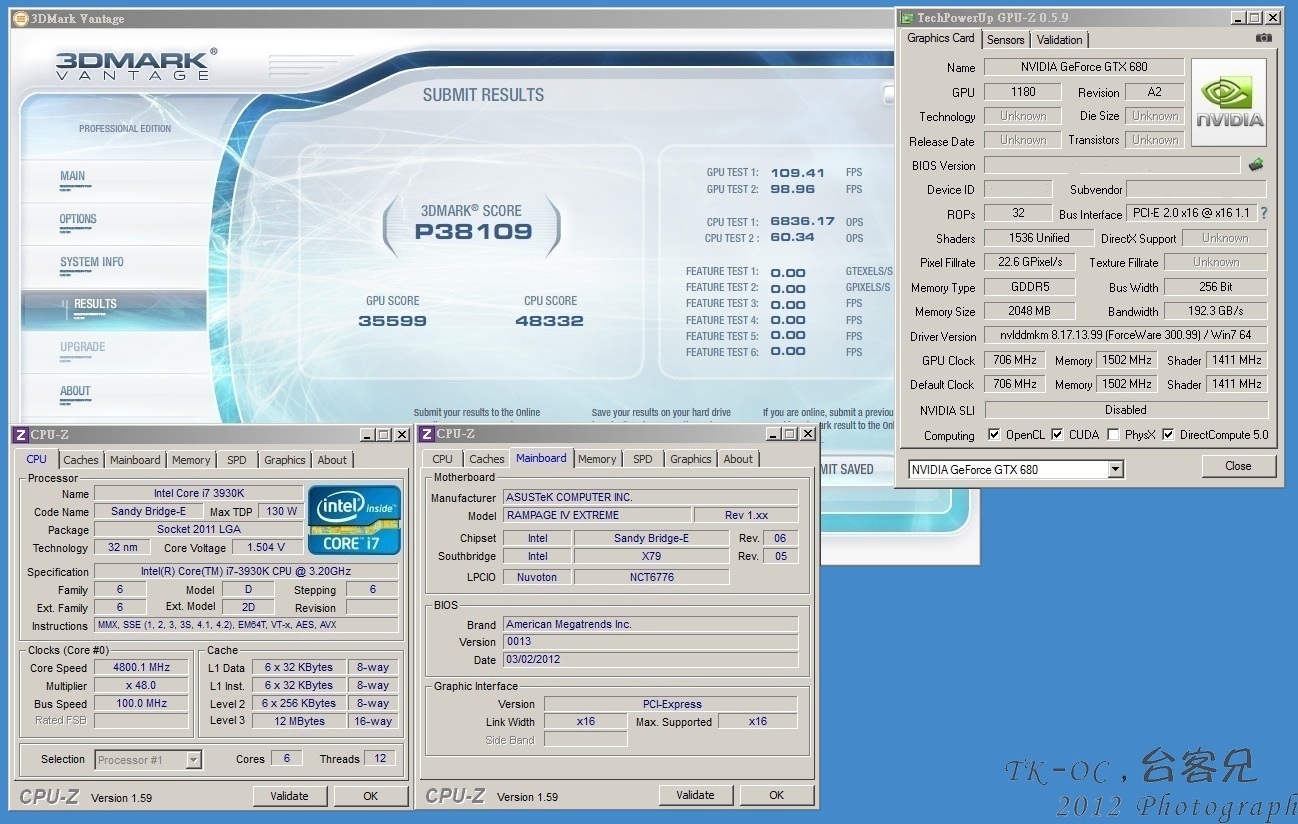Viewport: 1298px width, 824px height.
Task: Click the Intel Core i7 logo badge
Action: pos(354,520)
